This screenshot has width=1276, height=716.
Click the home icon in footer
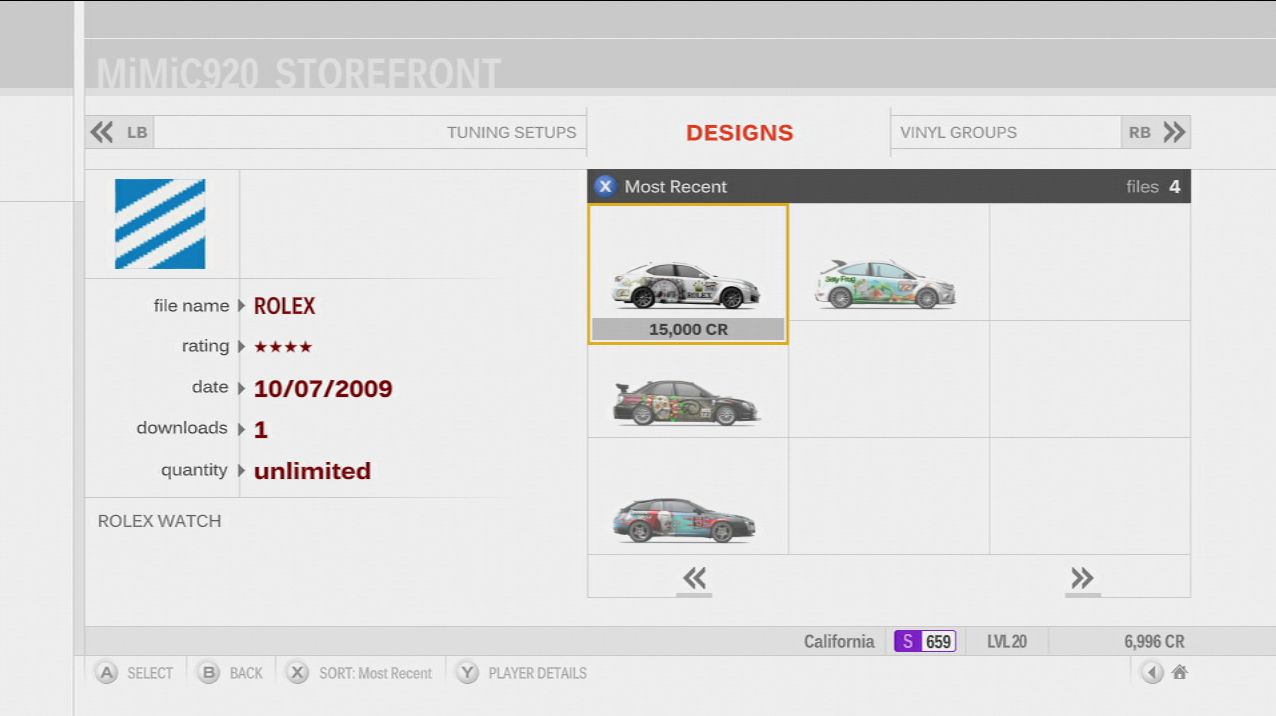click(x=1179, y=672)
